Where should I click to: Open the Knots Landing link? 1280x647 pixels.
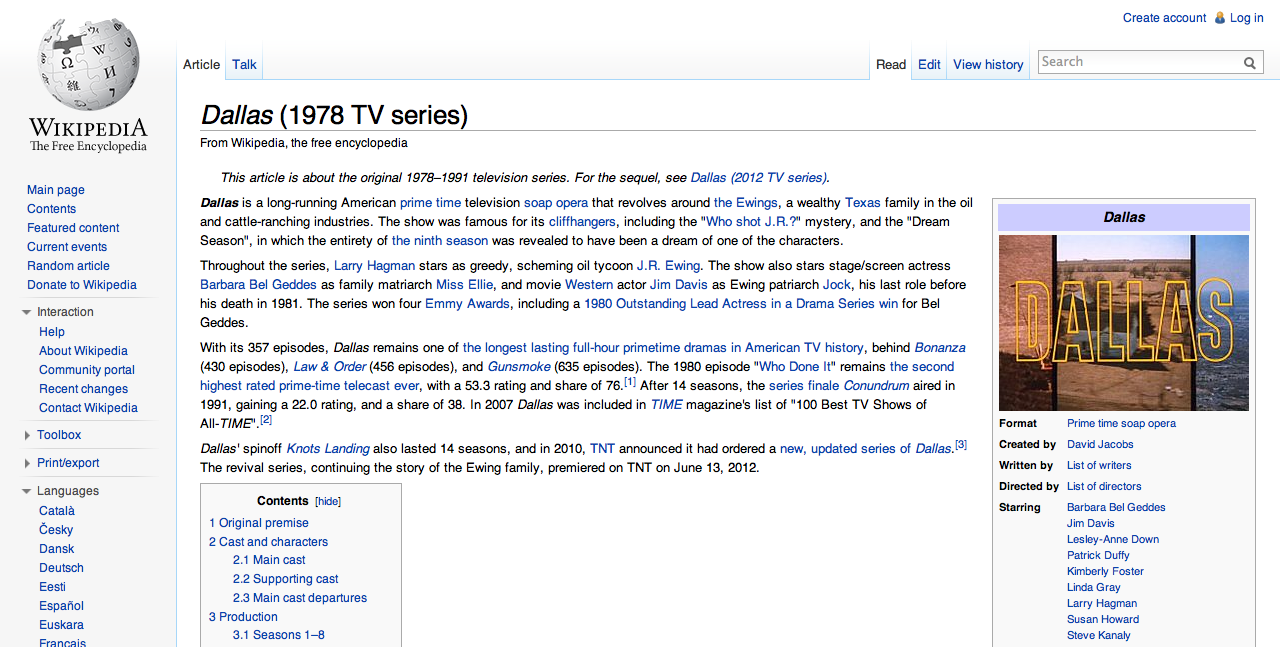pyautogui.click(x=328, y=449)
